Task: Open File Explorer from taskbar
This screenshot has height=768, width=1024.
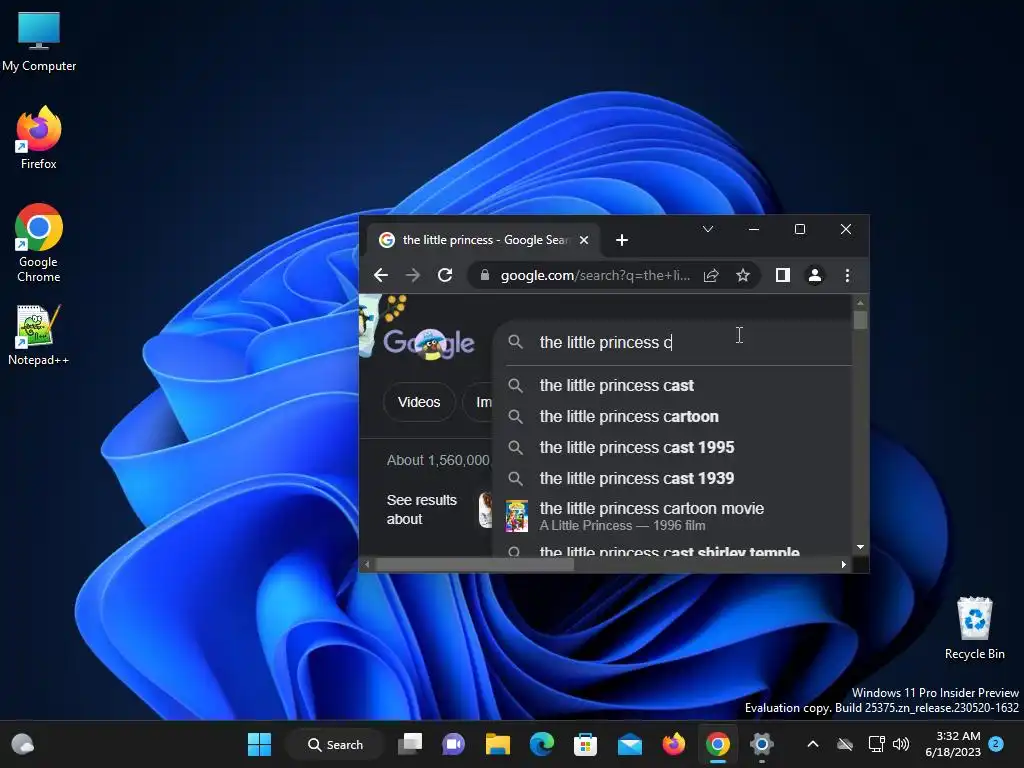Action: tap(498, 744)
